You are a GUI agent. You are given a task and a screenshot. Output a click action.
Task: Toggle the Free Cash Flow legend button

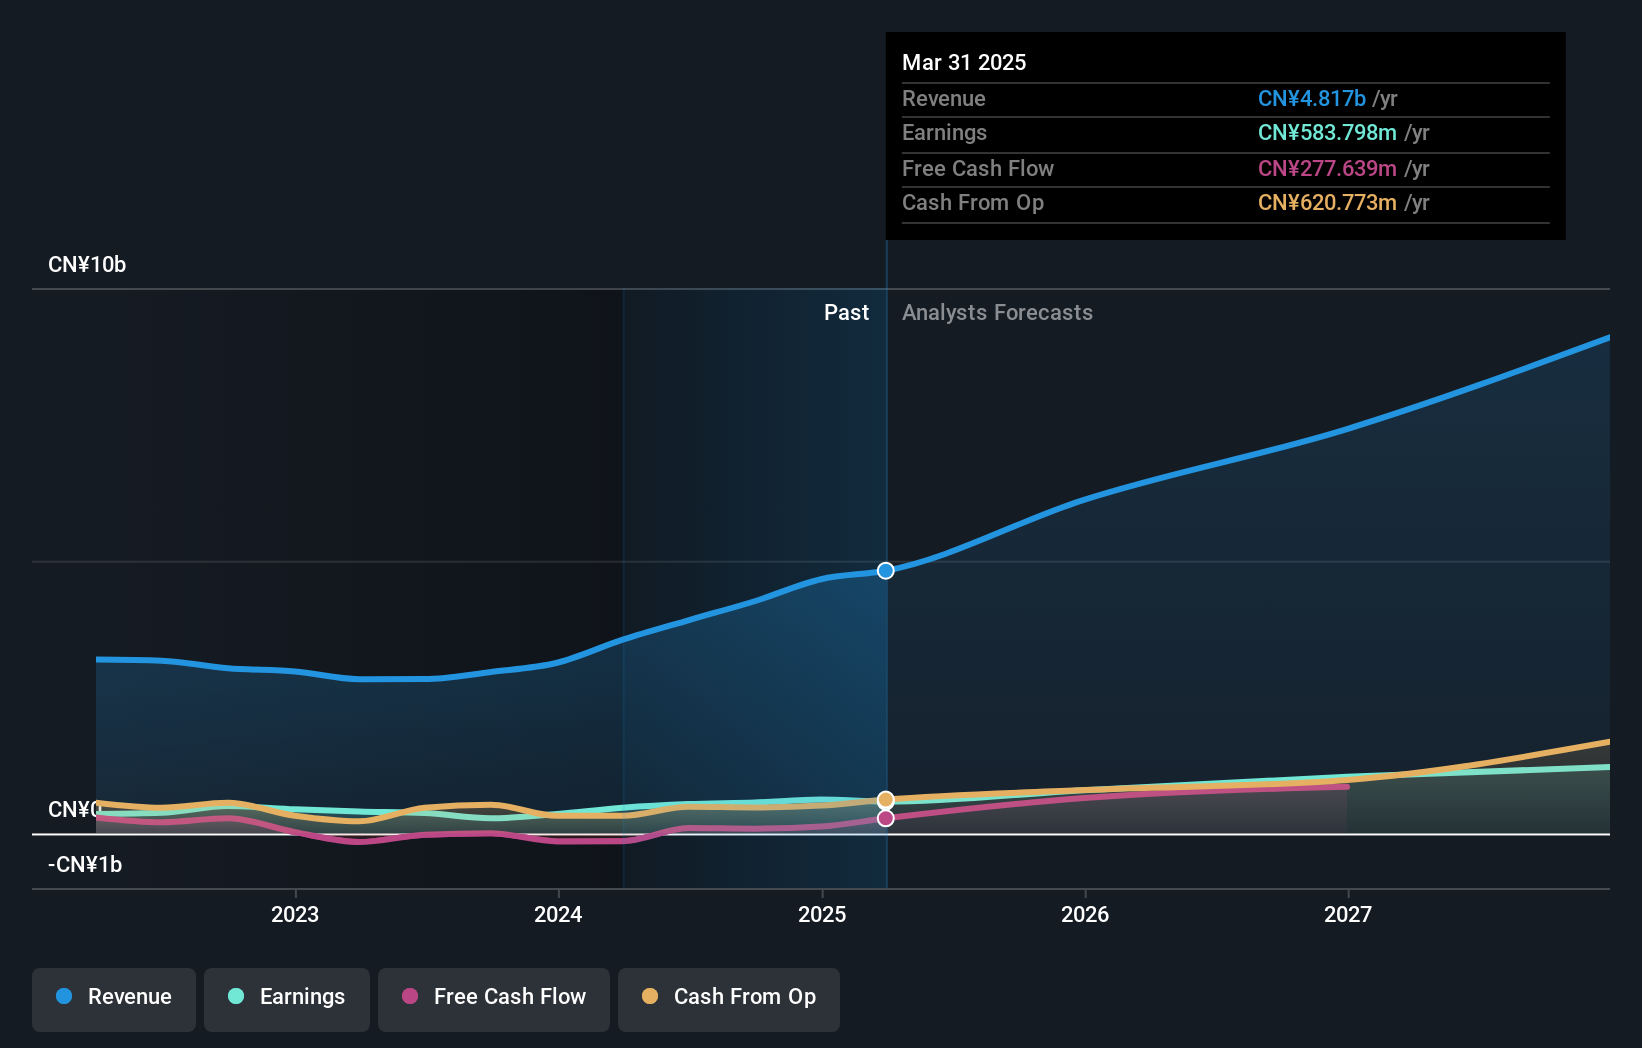[494, 999]
